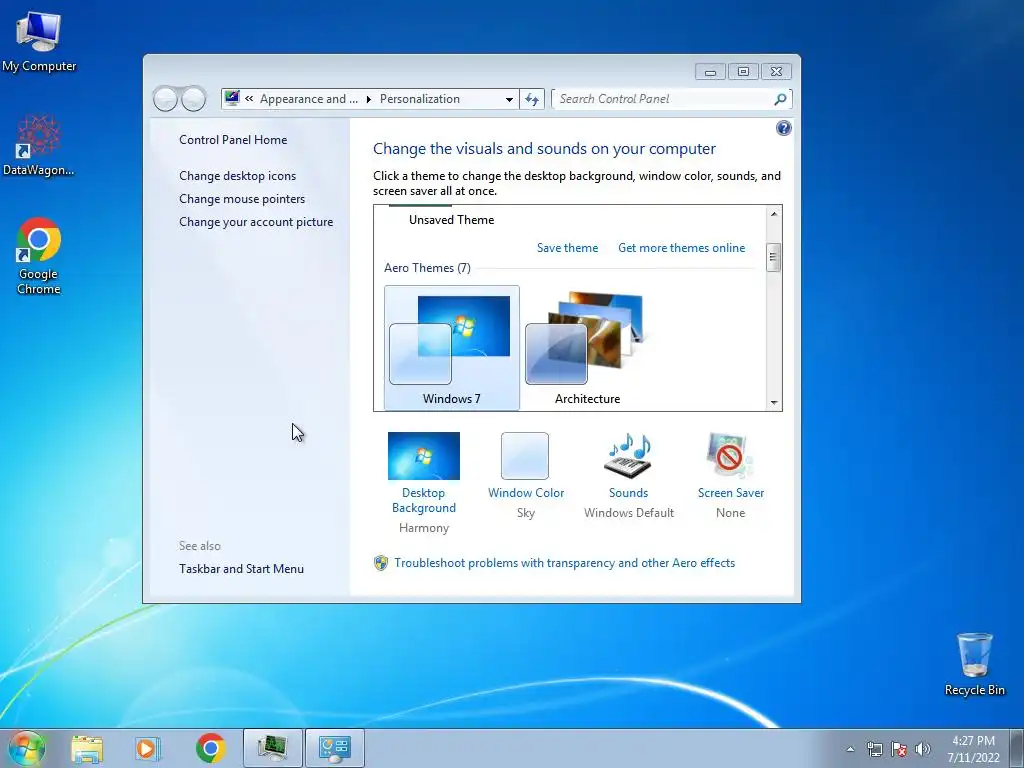Switch to the Control Panel taskbar button
Screen dimensions: 1024x768
335,748
